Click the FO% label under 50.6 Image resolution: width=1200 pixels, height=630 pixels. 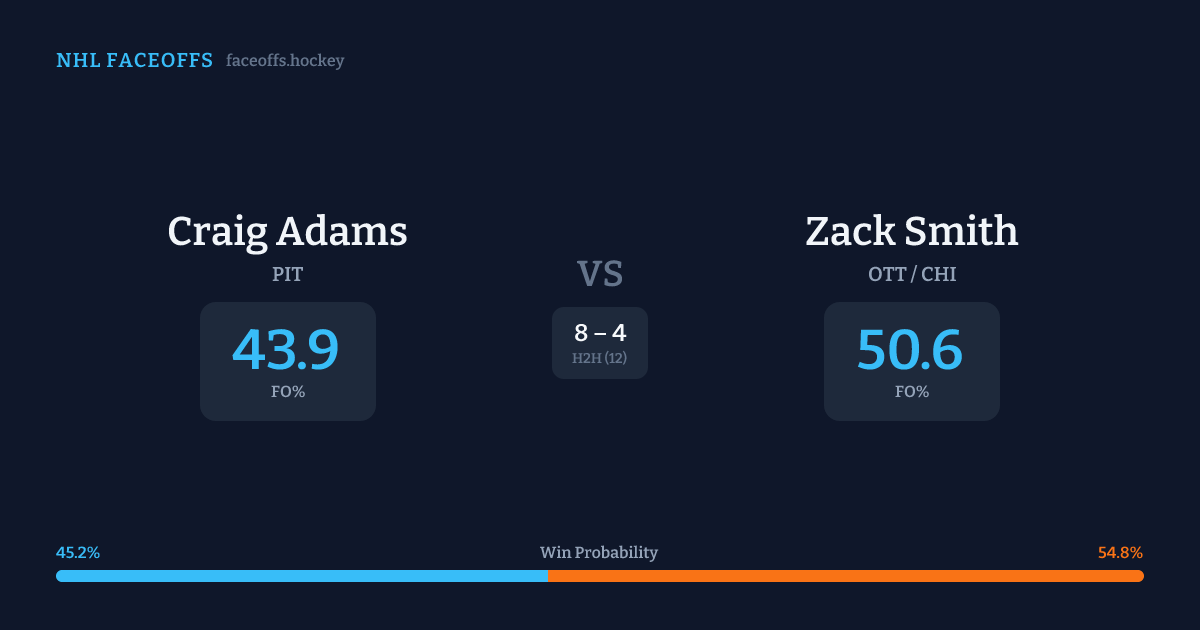coord(912,392)
